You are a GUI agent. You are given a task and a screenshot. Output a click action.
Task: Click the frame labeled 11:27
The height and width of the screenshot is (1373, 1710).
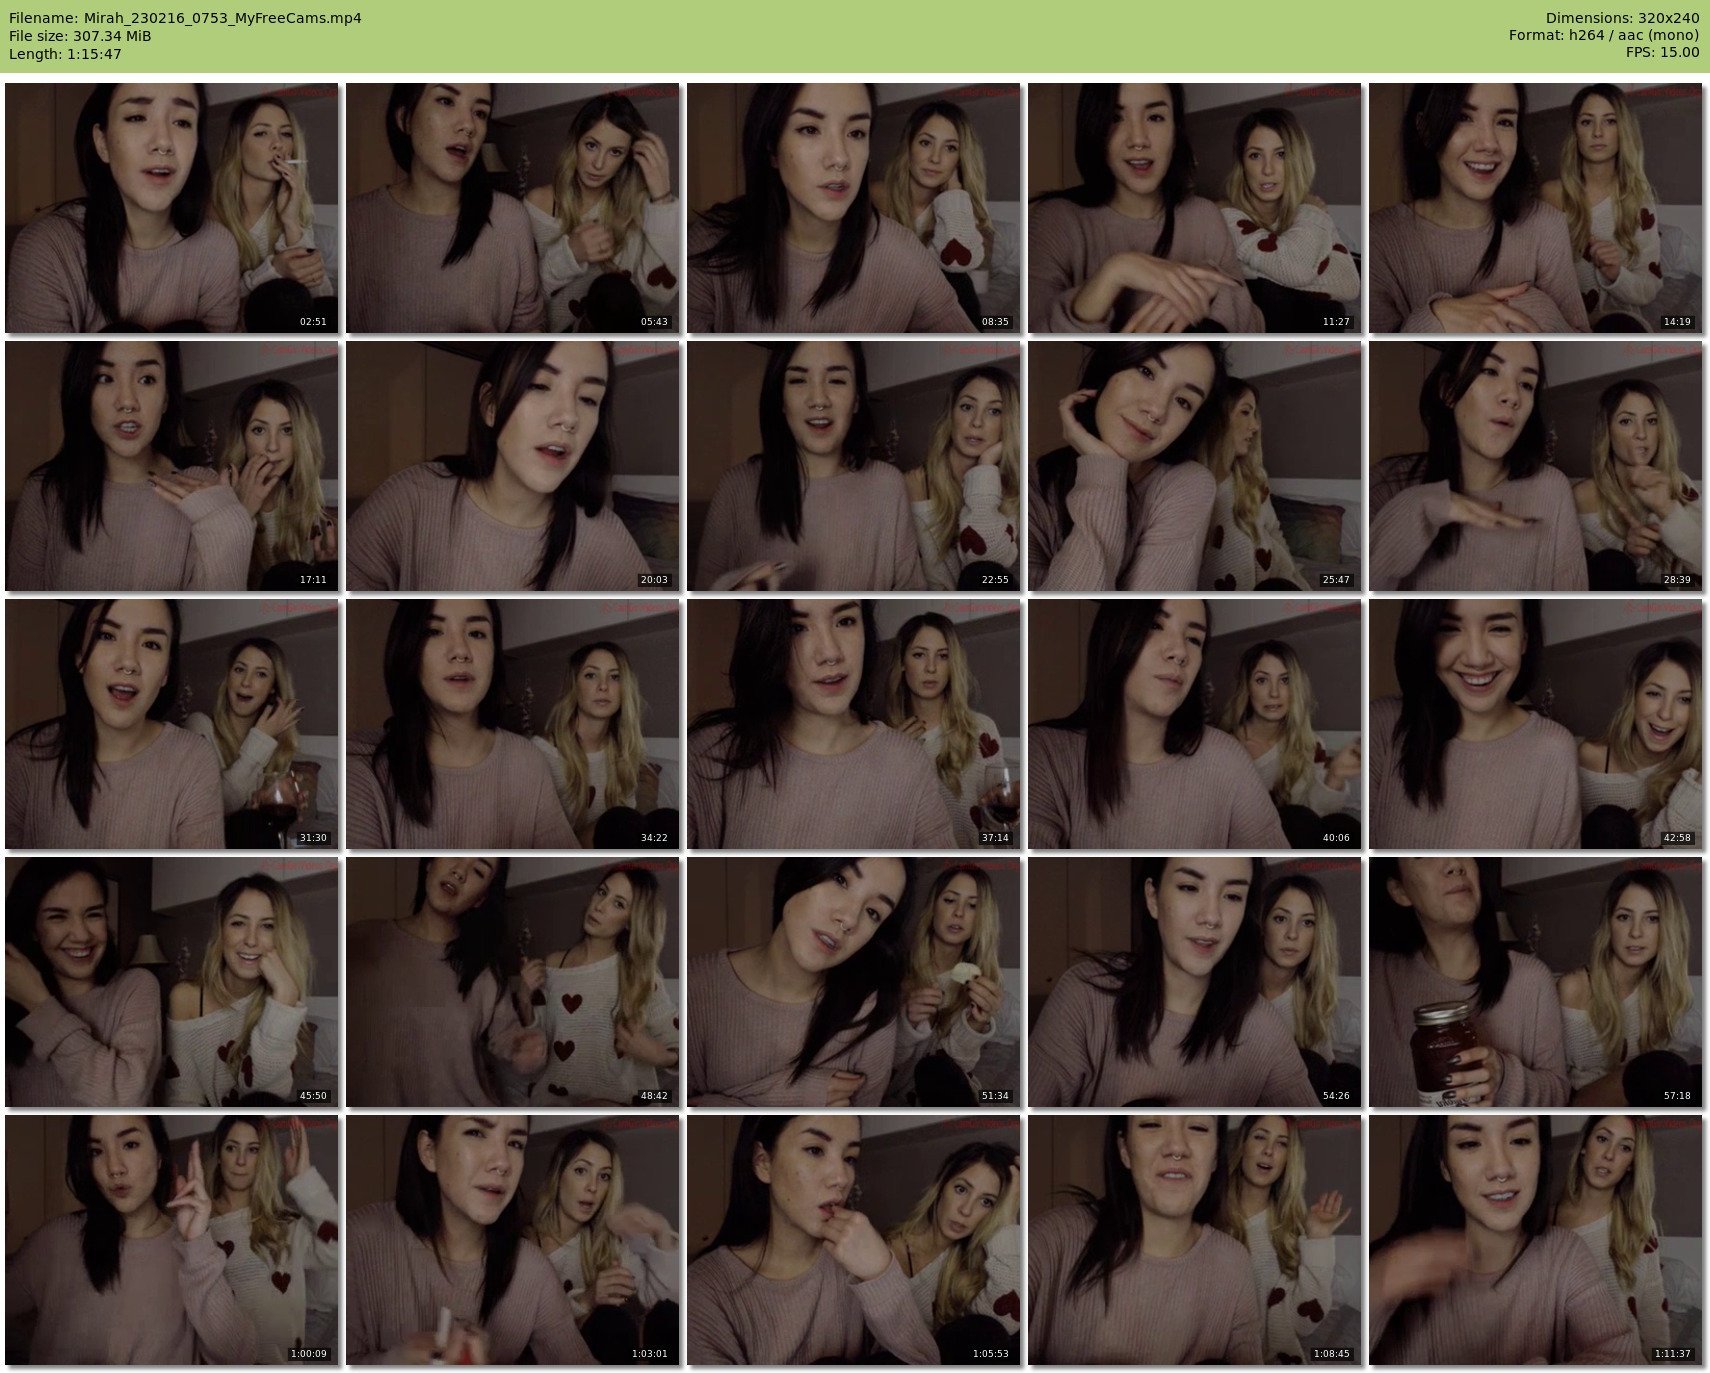1194,208
